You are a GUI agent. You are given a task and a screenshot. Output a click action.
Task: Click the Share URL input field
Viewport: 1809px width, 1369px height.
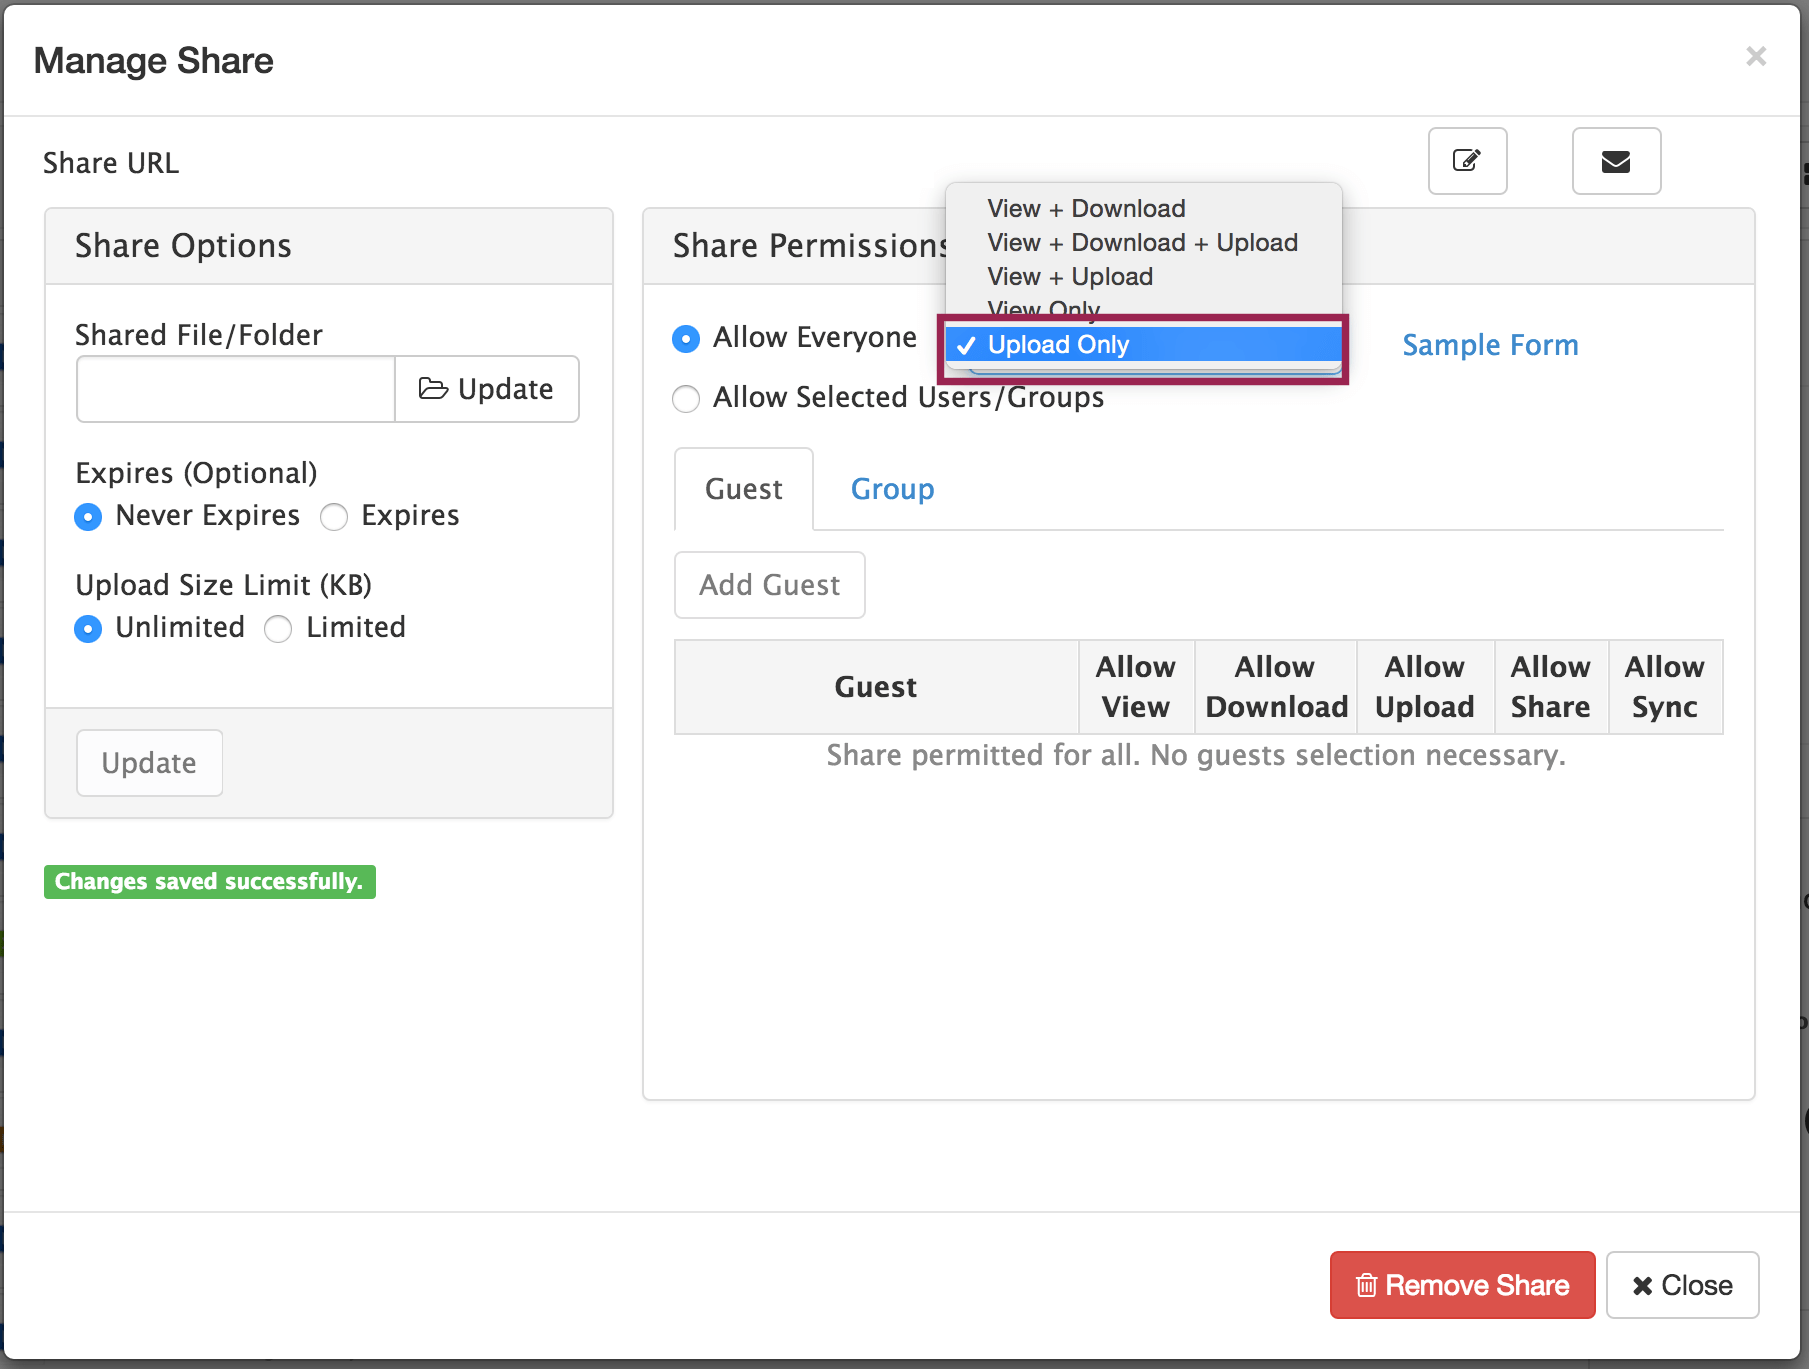coord(604,161)
